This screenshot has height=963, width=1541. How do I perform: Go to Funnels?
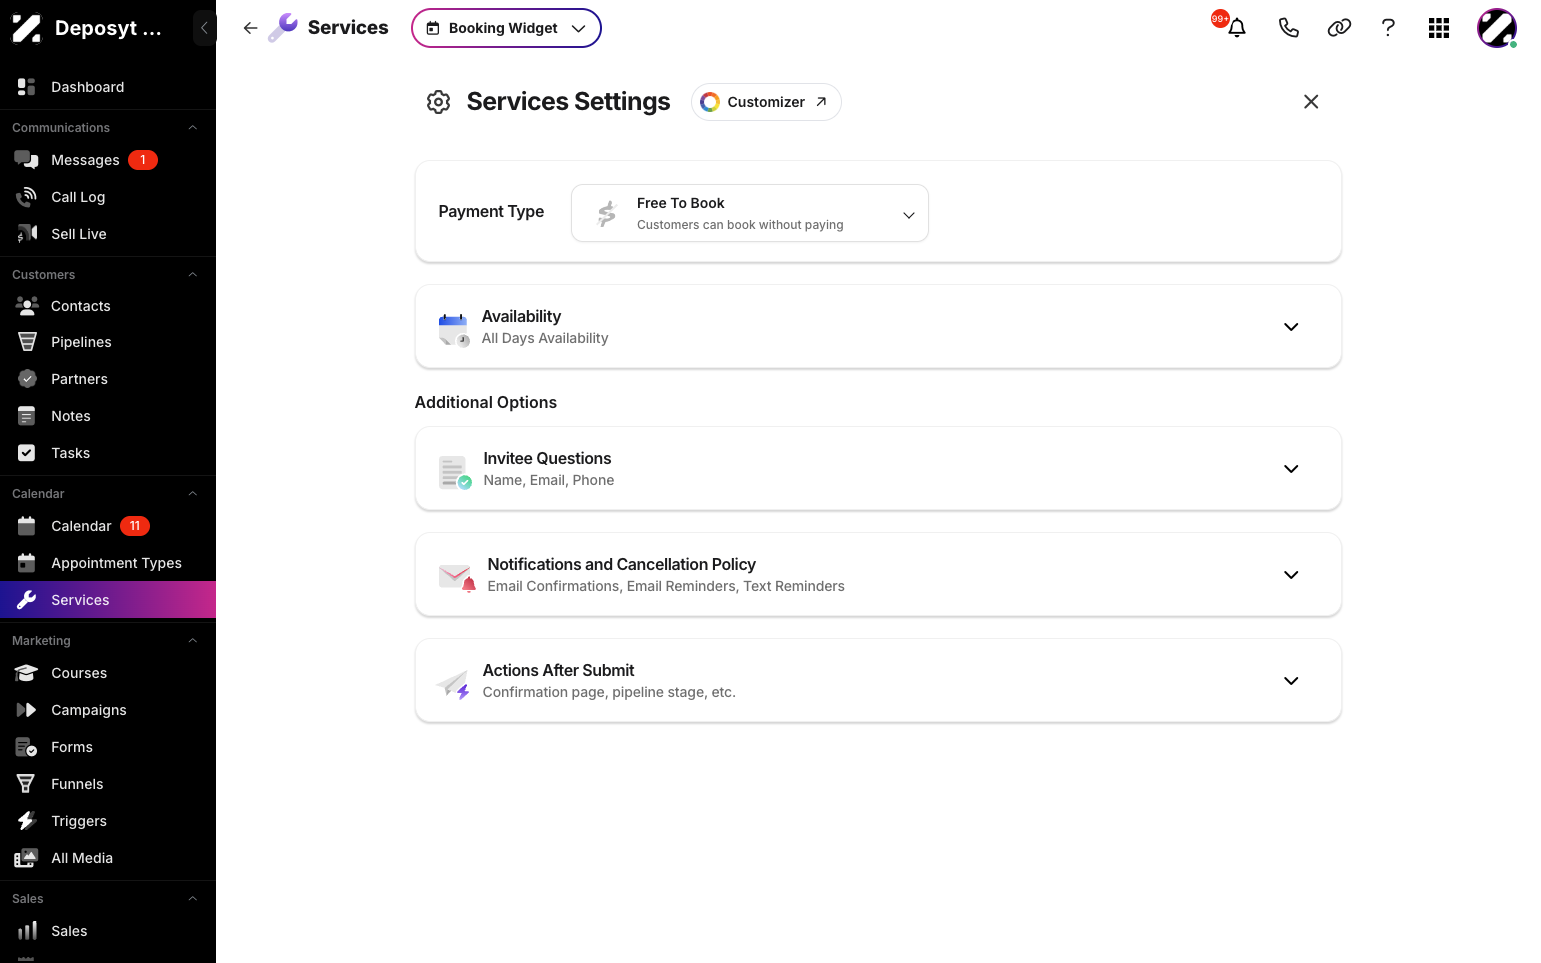pos(108,784)
